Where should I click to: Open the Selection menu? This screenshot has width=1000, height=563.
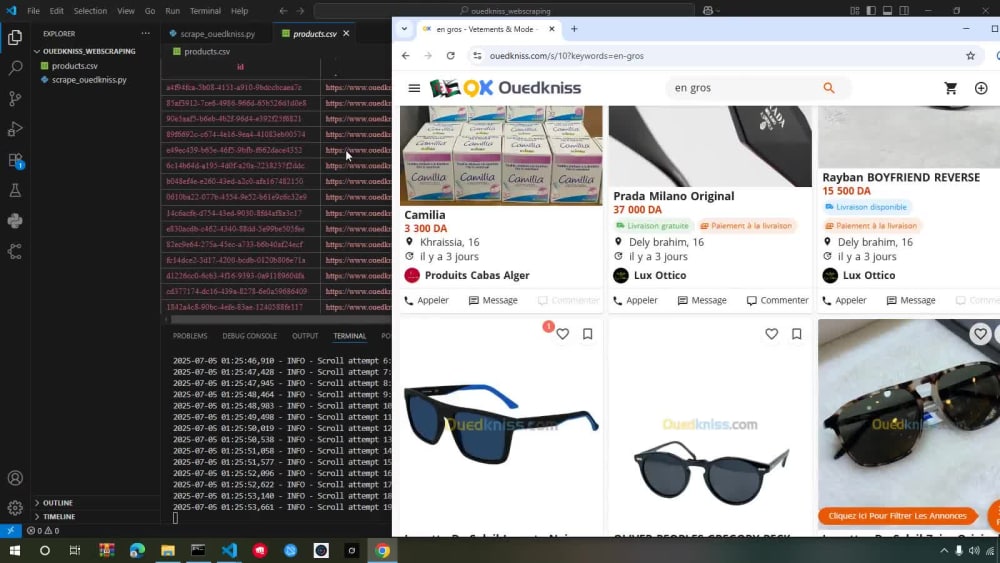pos(90,11)
